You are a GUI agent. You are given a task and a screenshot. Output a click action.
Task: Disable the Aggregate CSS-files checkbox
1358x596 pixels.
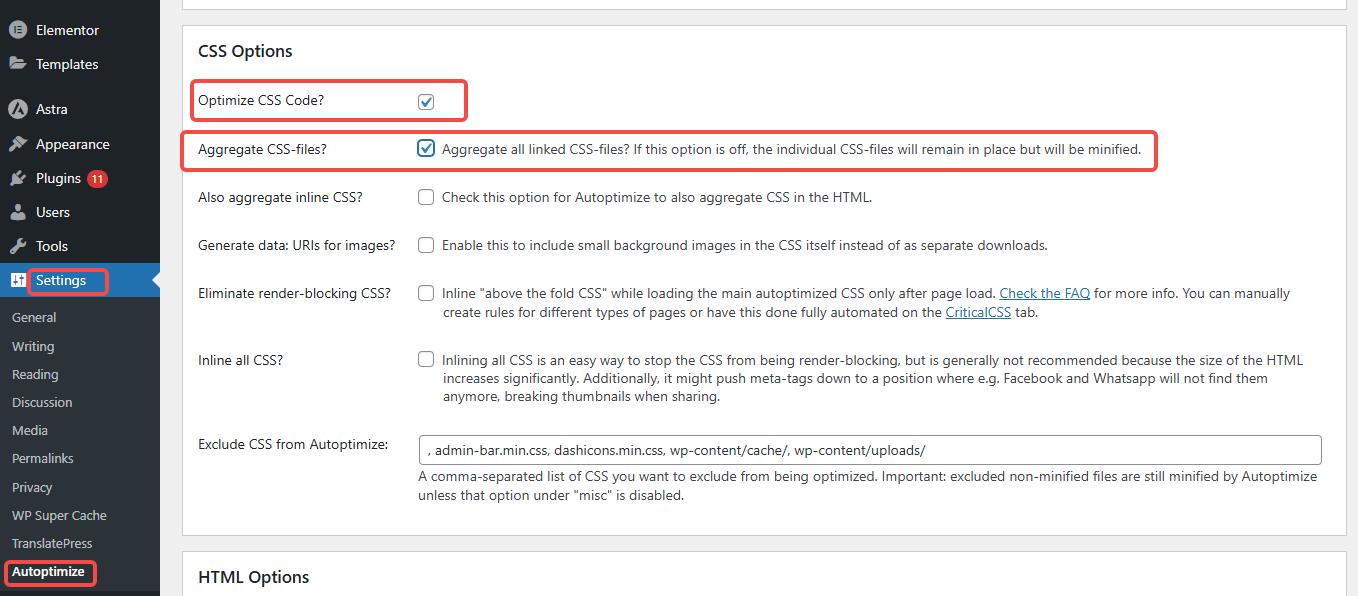point(426,149)
